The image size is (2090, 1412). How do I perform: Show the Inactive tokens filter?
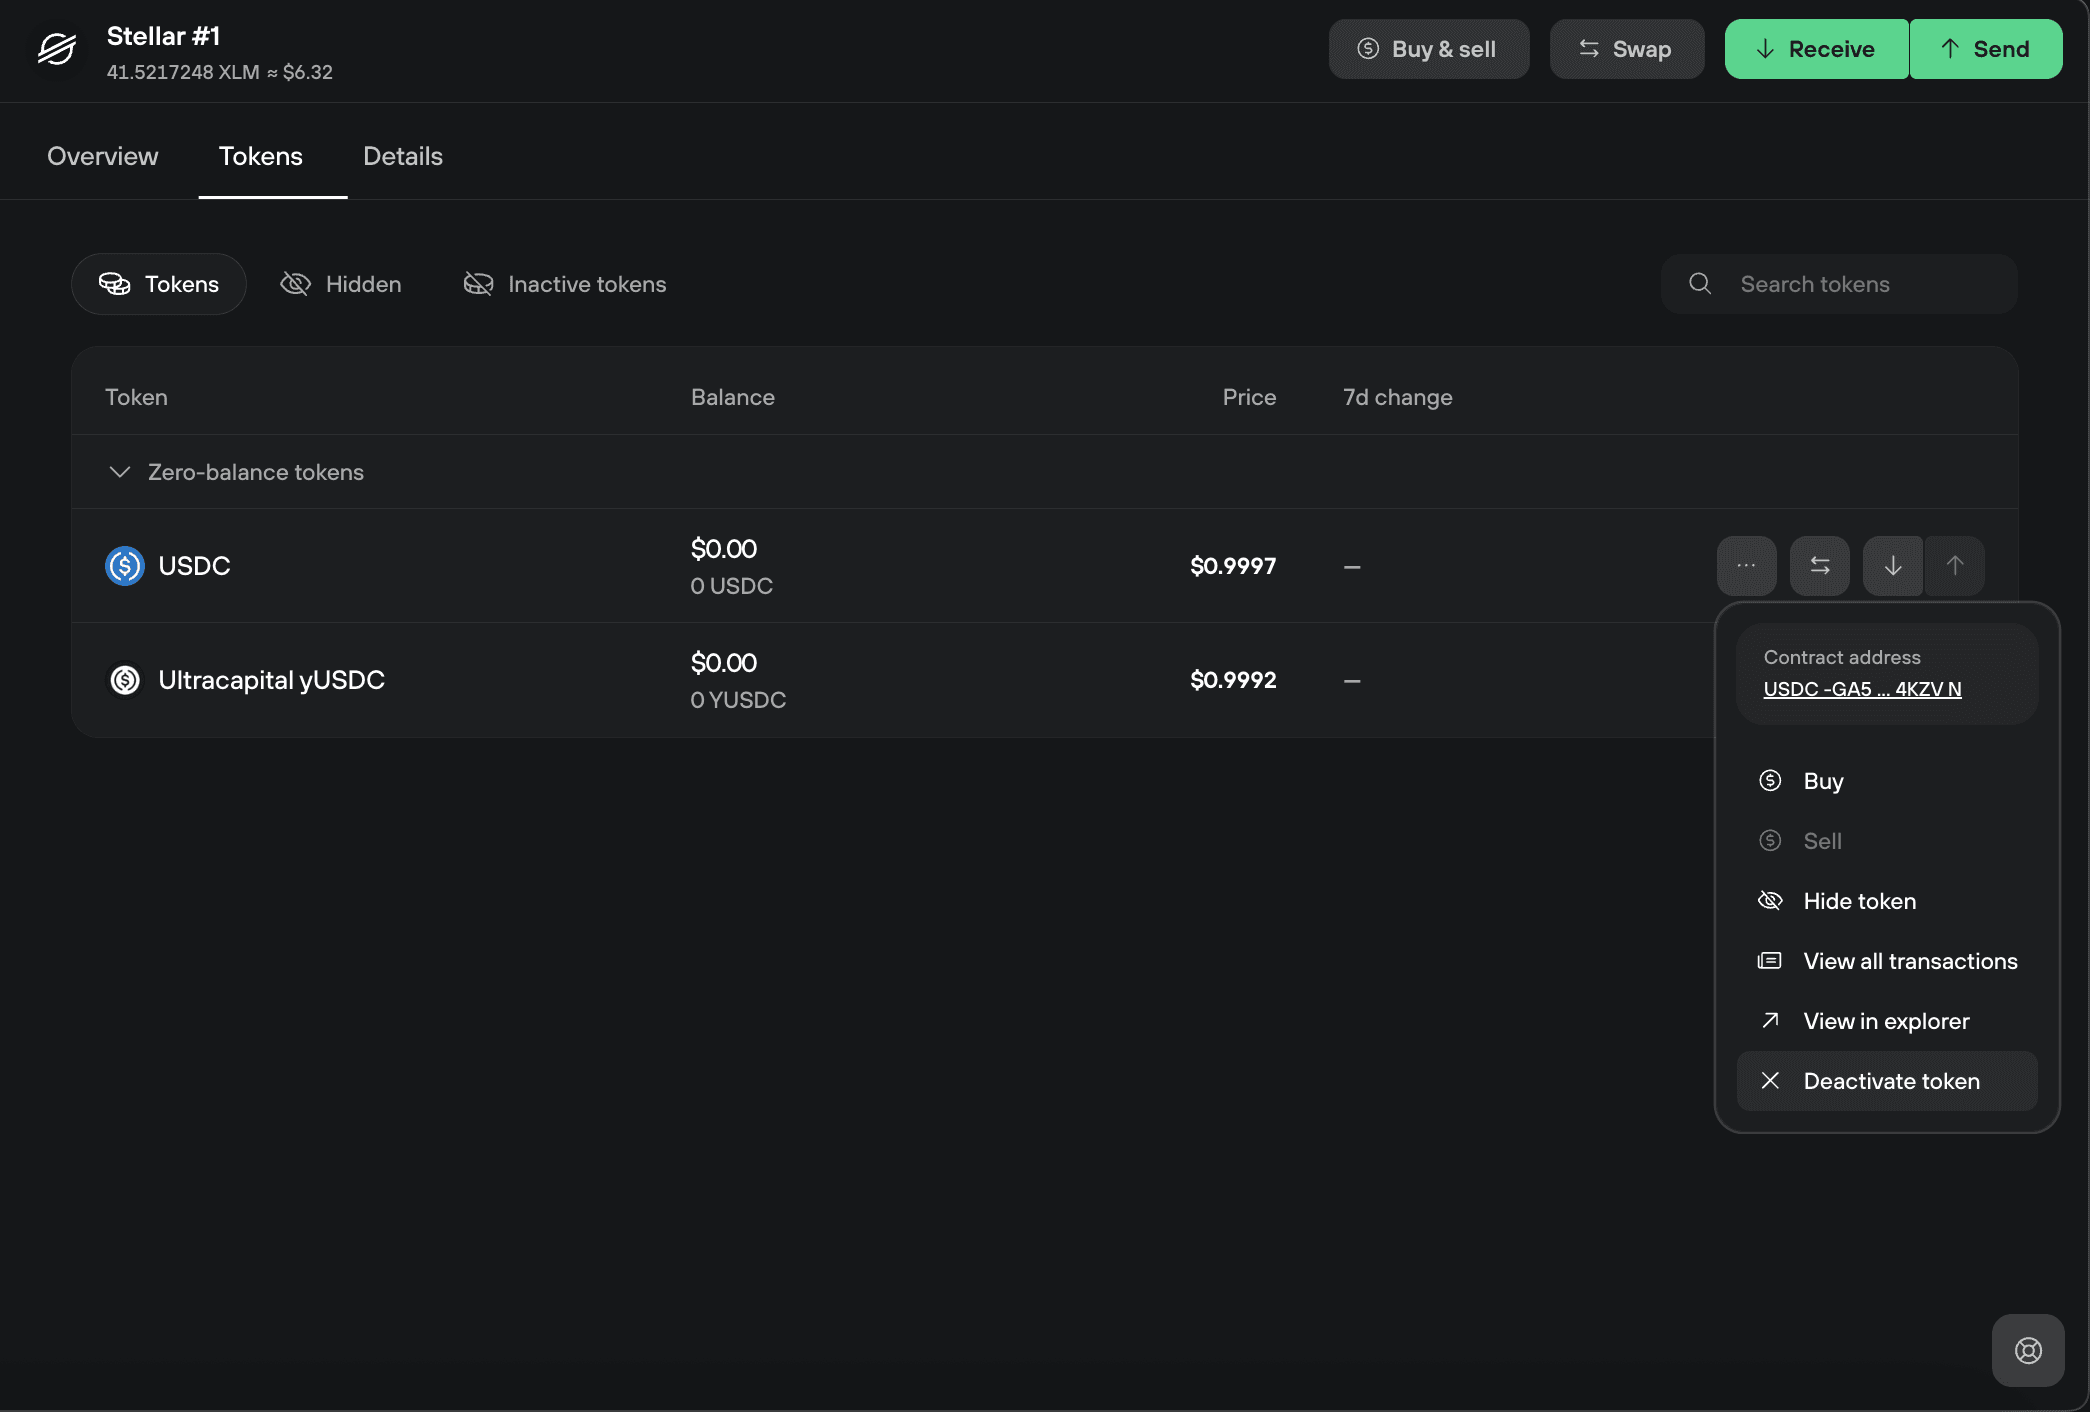tap(565, 284)
